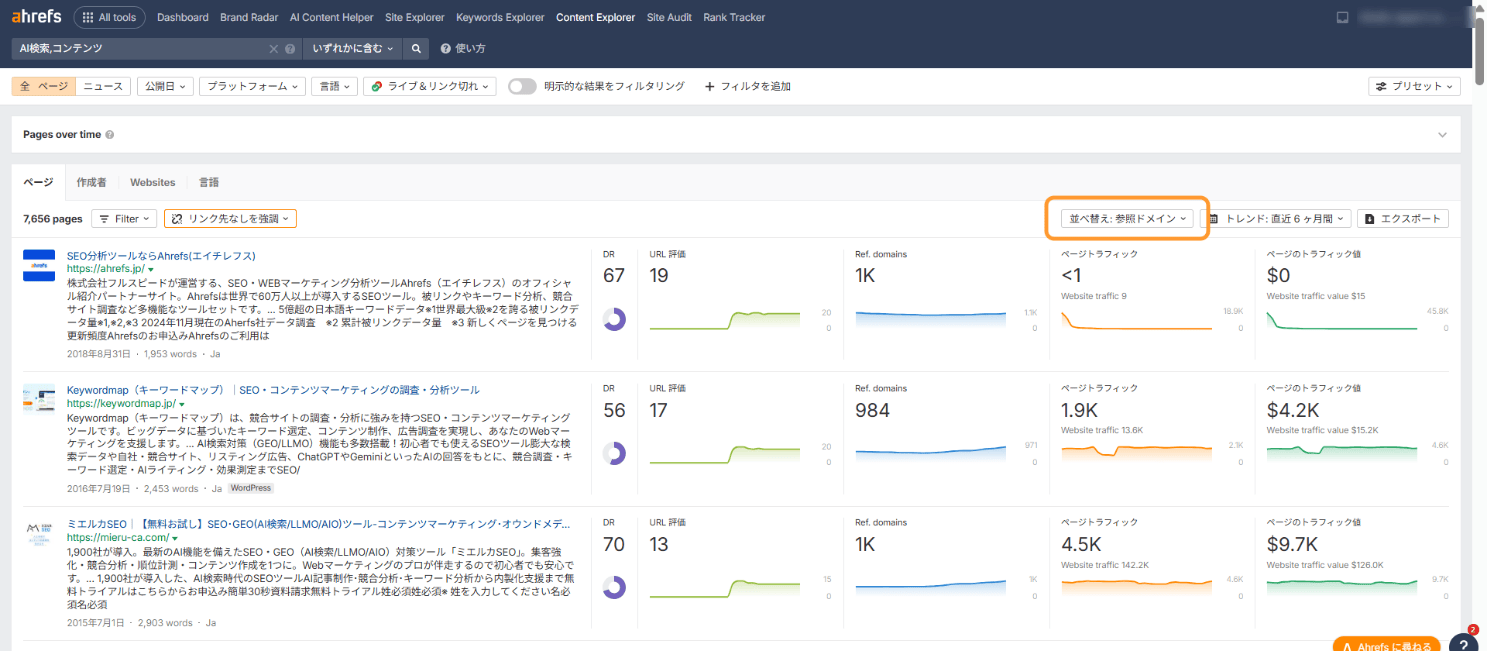This screenshot has width=1487, height=651.
Task: Click the ahrefs.jp result thumbnail
Action: [x=39, y=265]
